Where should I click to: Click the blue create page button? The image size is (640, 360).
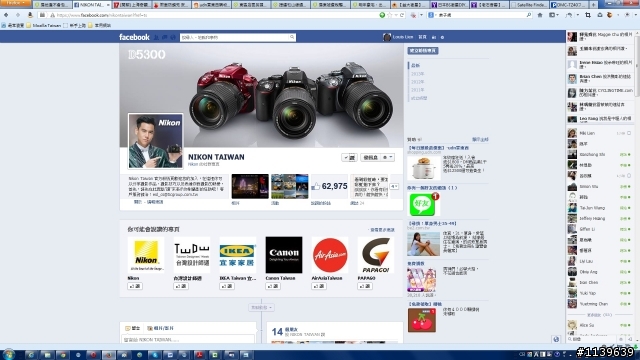click(x=423, y=51)
